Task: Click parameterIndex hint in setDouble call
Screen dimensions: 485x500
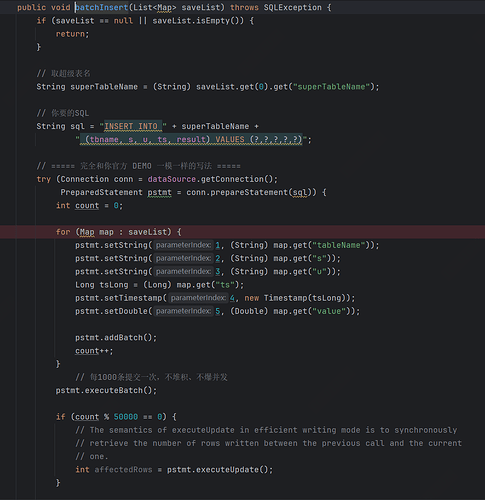Action: (x=183, y=311)
